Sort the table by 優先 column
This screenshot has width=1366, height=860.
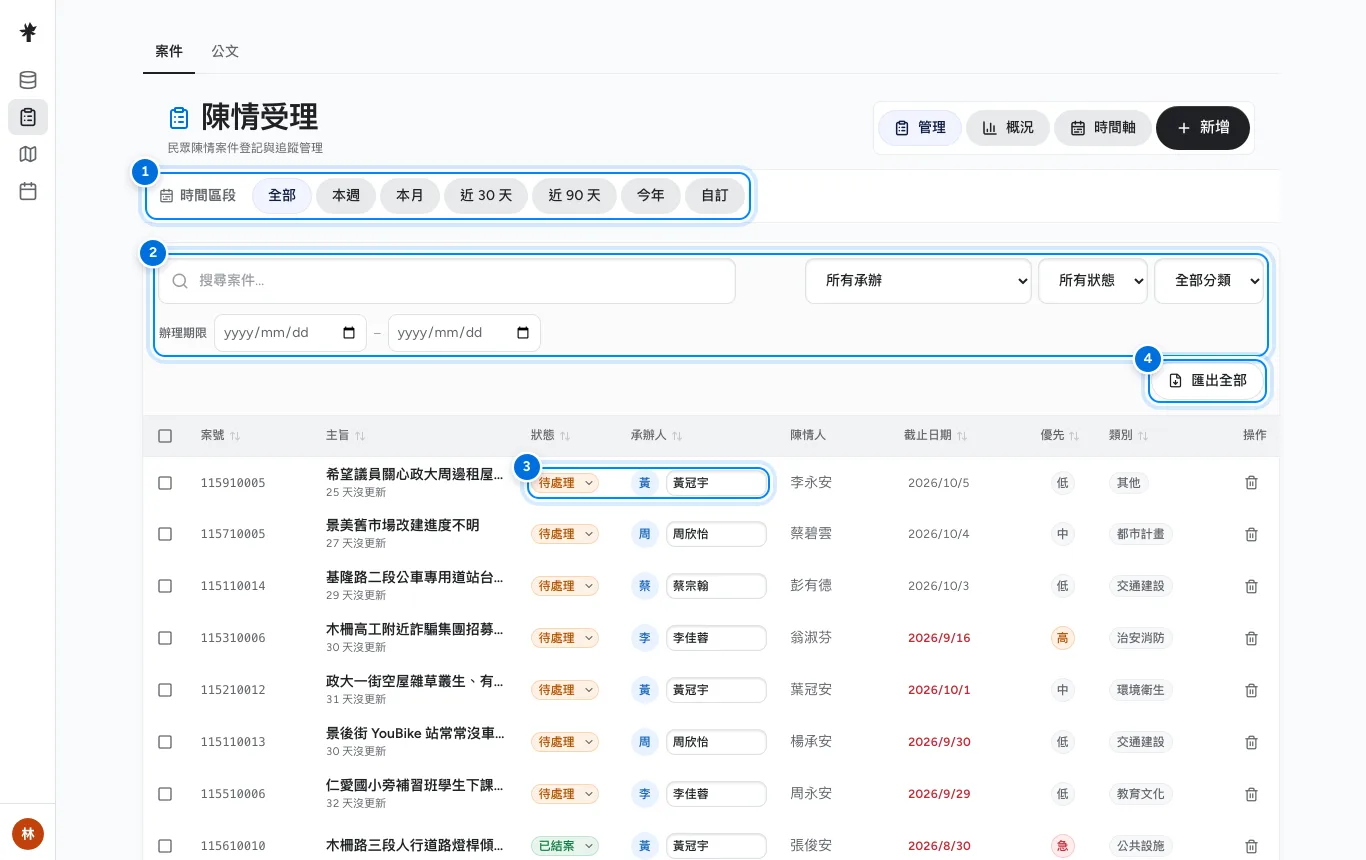(x=1060, y=436)
